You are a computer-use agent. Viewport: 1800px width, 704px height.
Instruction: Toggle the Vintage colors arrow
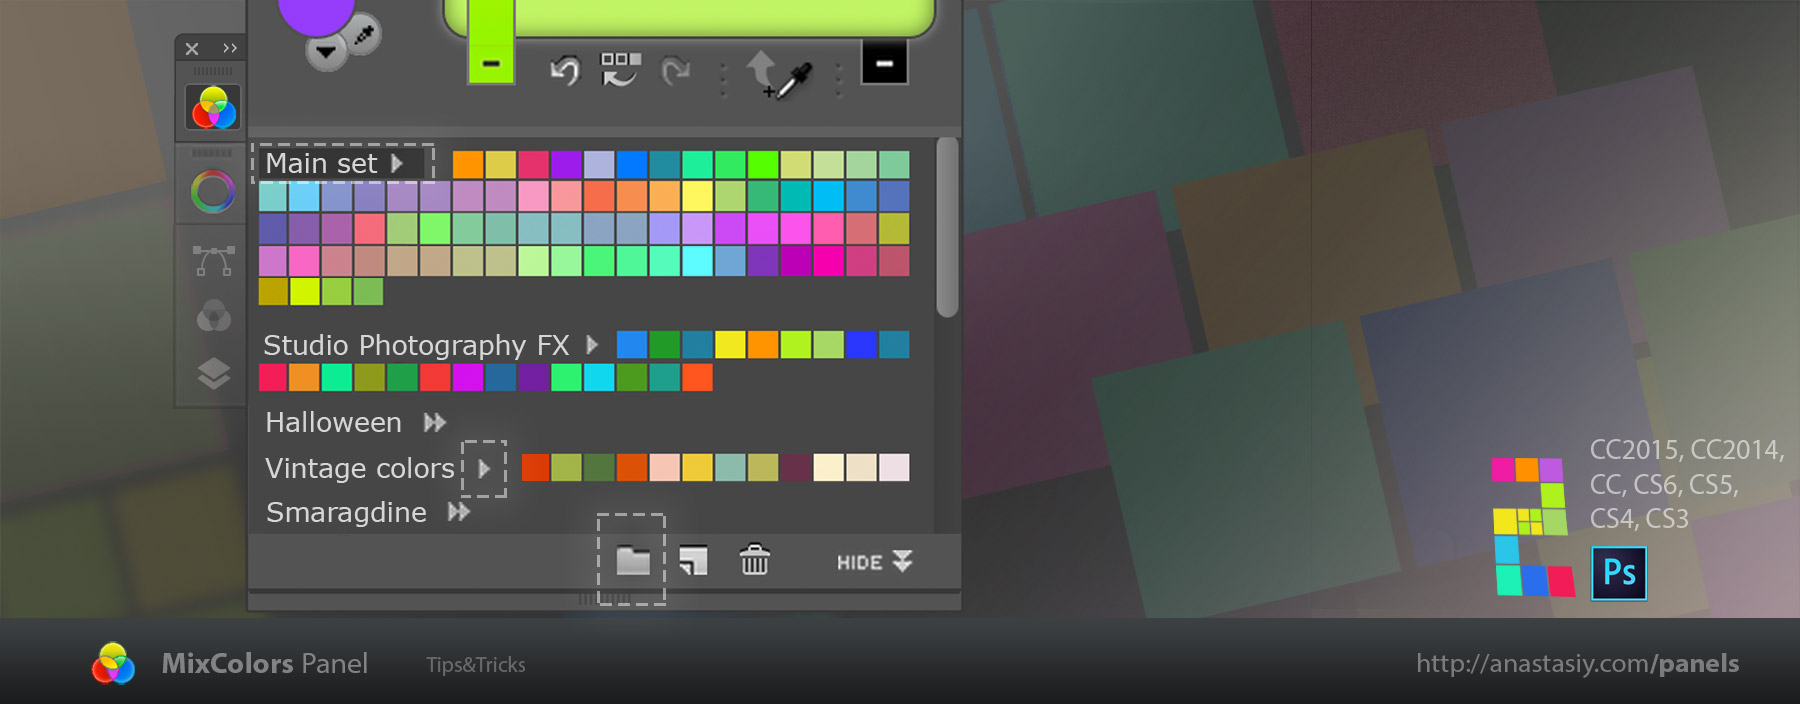(484, 468)
